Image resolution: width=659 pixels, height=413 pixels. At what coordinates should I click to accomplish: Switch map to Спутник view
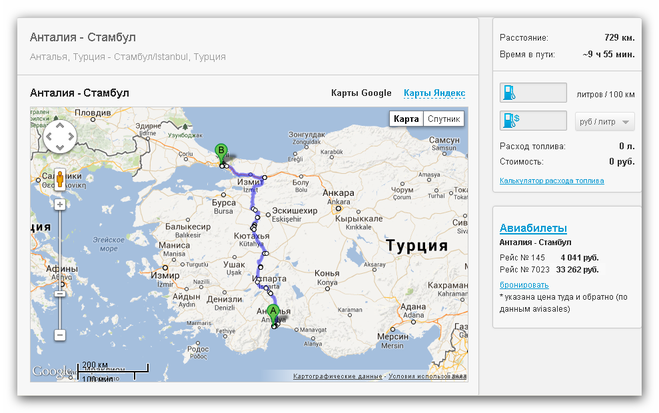tap(443, 119)
